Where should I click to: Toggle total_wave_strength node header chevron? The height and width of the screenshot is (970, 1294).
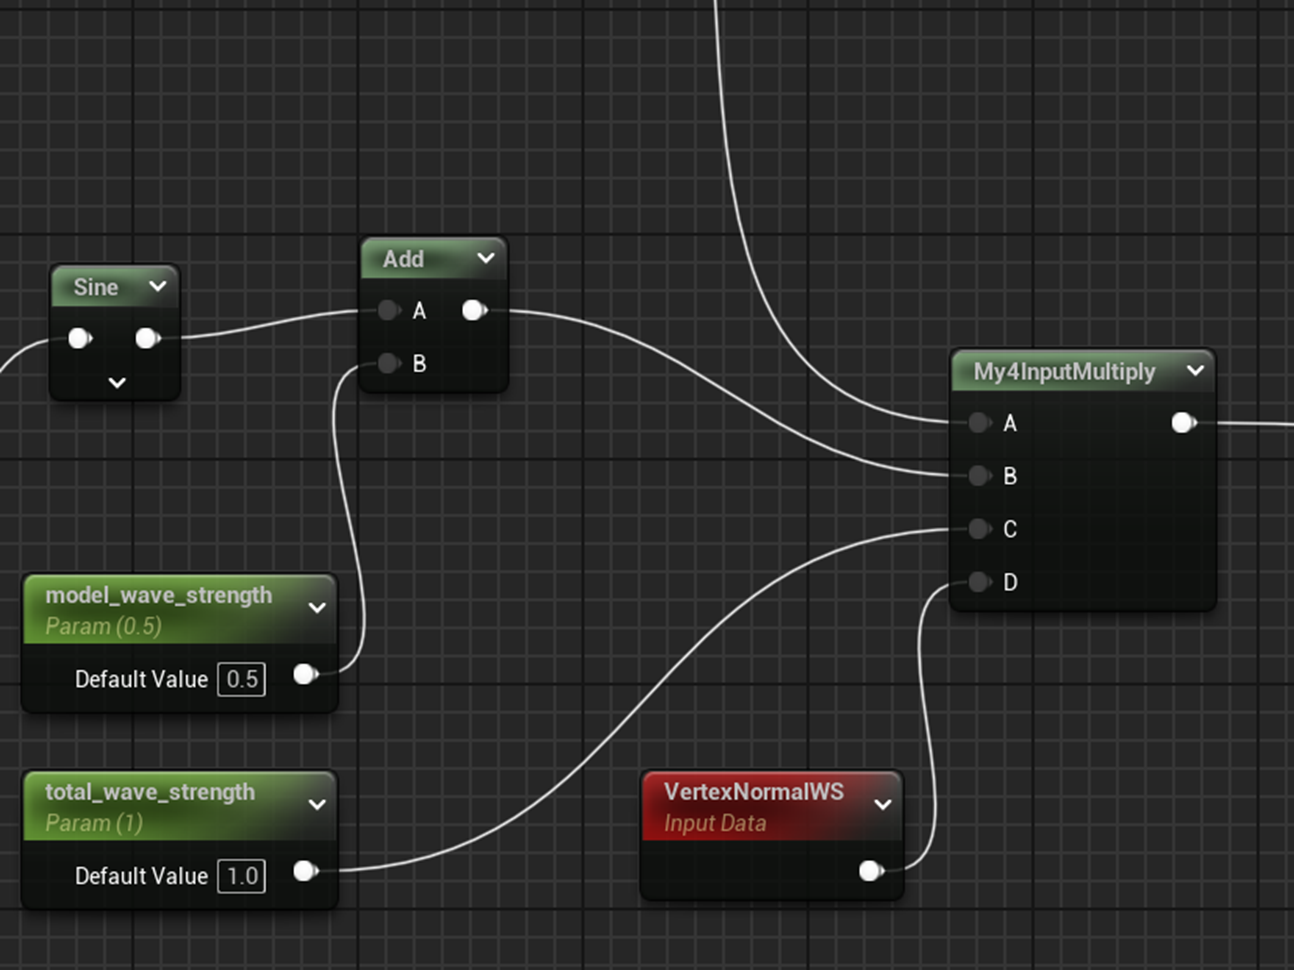pyautogui.click(x=317, y=805)
